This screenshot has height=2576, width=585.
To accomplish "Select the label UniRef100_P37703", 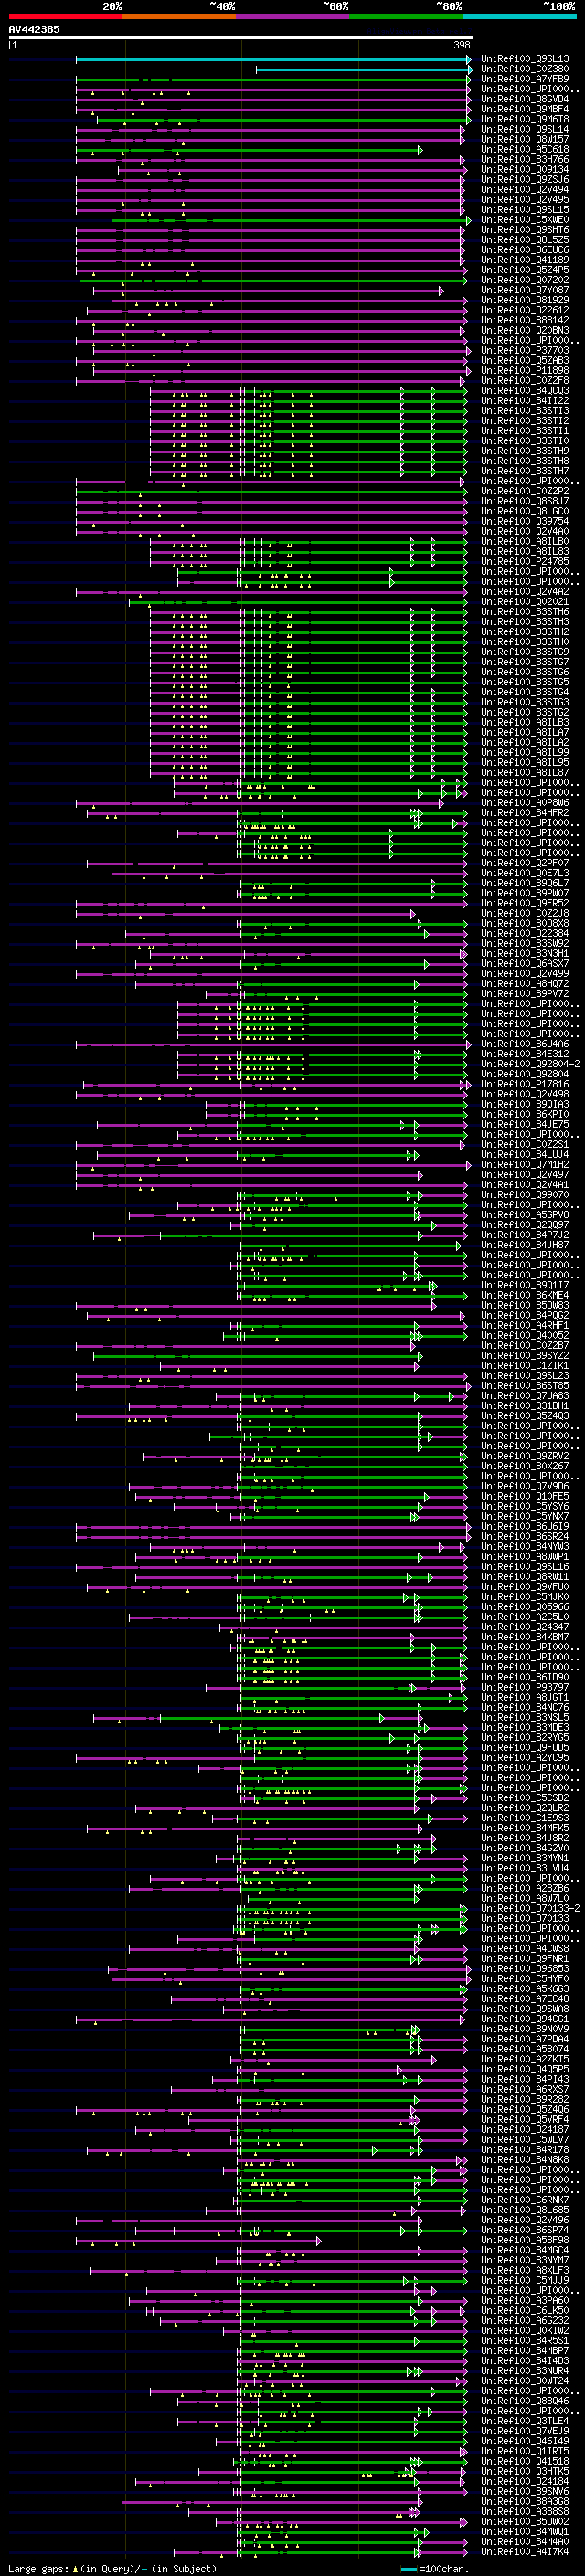I will click(x=525, y=351).
